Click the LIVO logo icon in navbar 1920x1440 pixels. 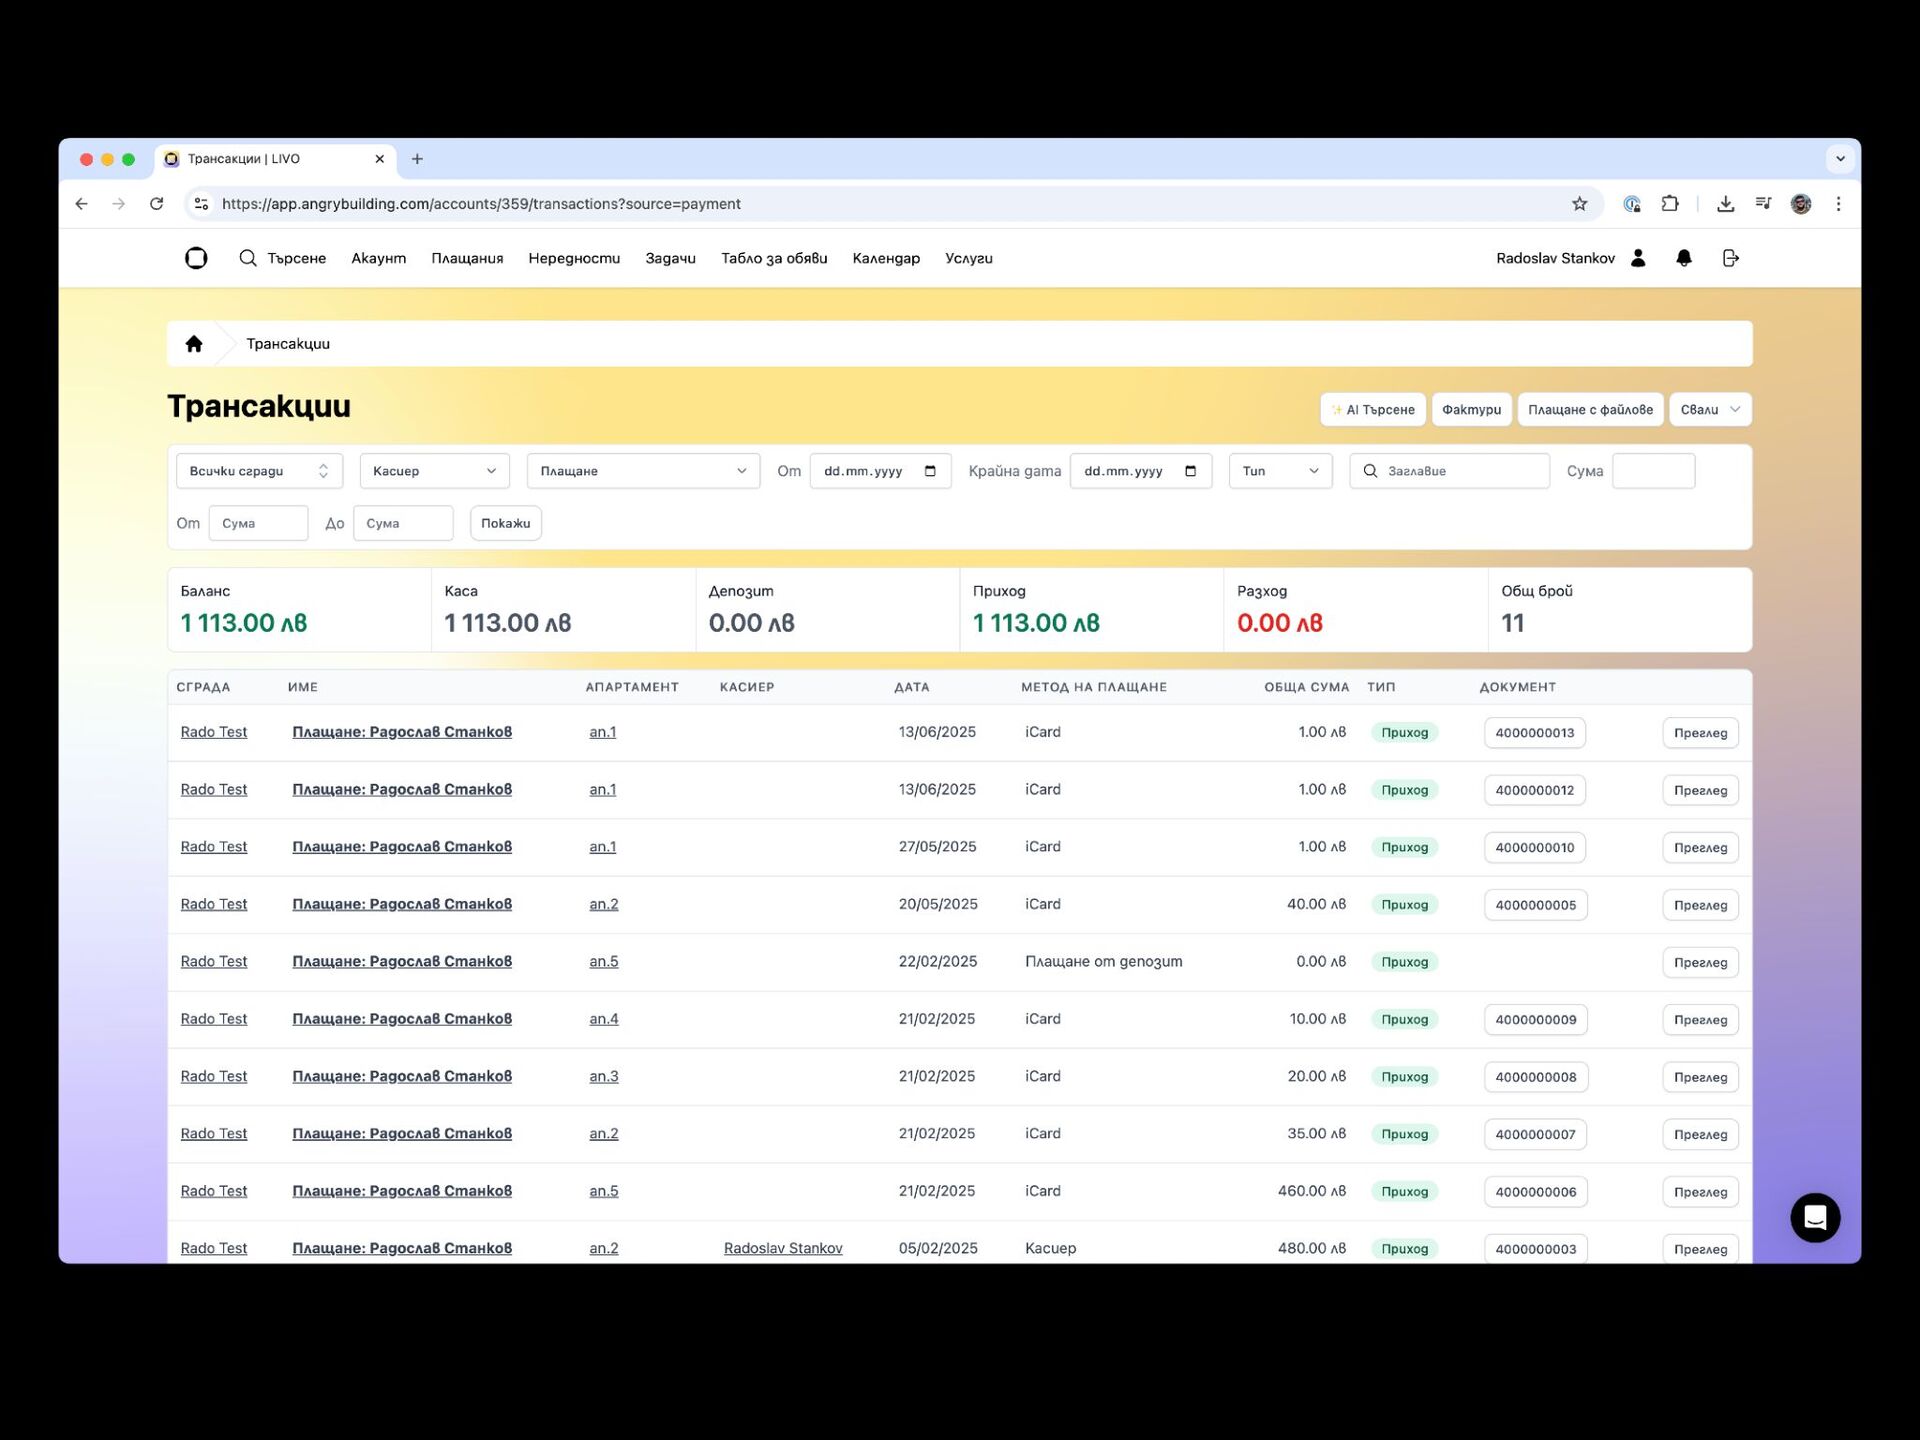(196, 258)
